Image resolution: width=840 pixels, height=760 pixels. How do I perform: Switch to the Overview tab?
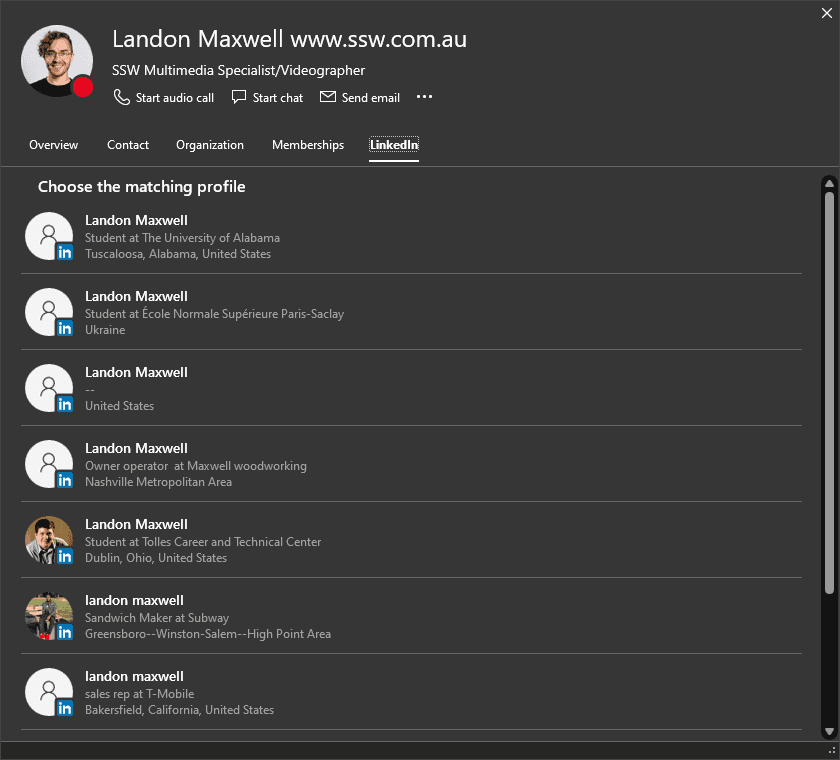53,145
